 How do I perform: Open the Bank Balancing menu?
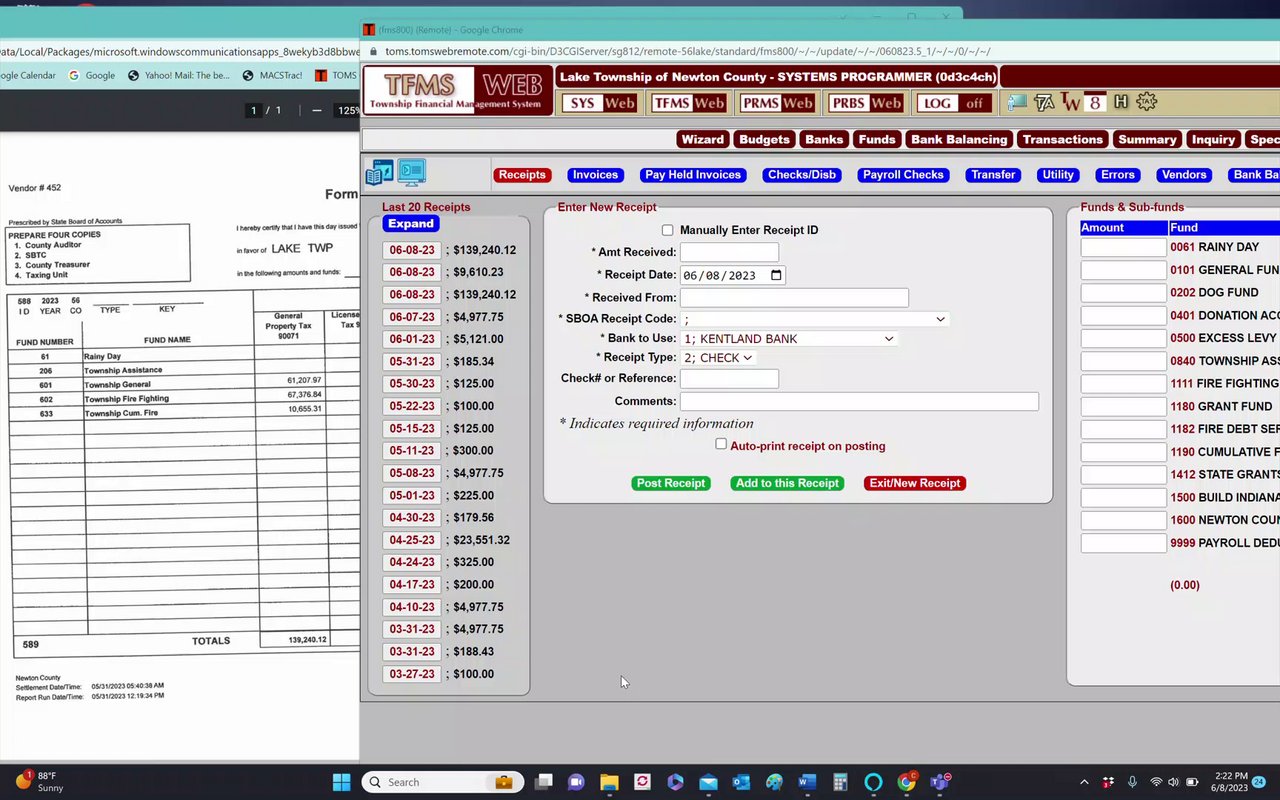pos(959,139)
